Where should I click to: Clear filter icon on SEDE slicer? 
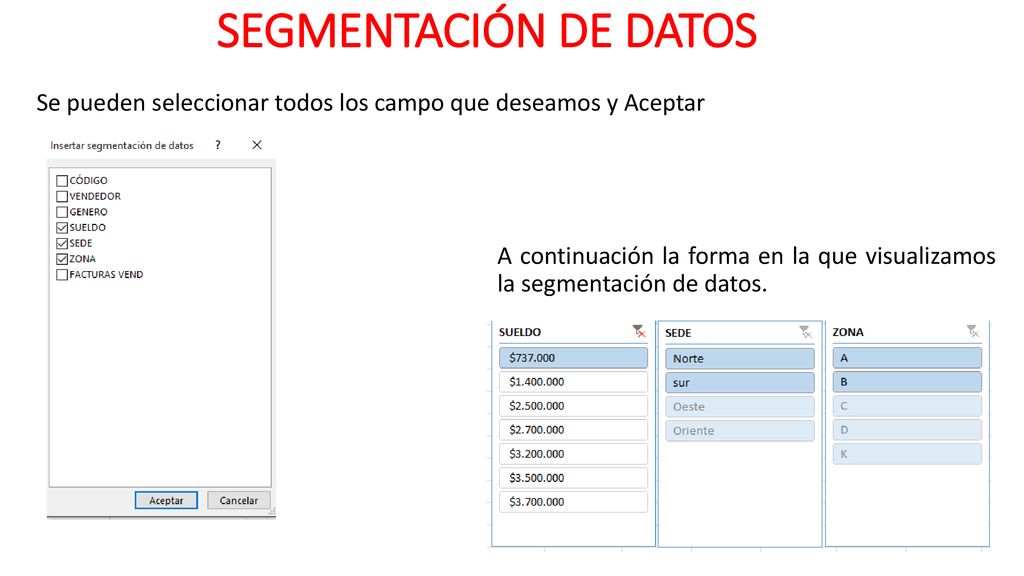805,332
